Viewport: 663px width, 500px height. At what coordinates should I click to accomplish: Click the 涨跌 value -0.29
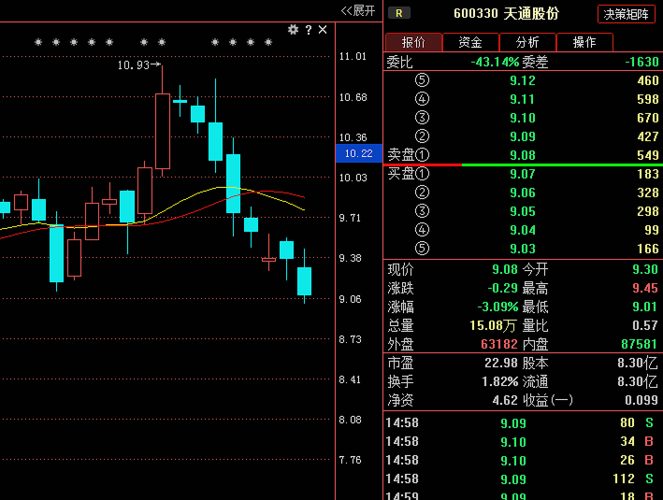(x=503, y=288)
